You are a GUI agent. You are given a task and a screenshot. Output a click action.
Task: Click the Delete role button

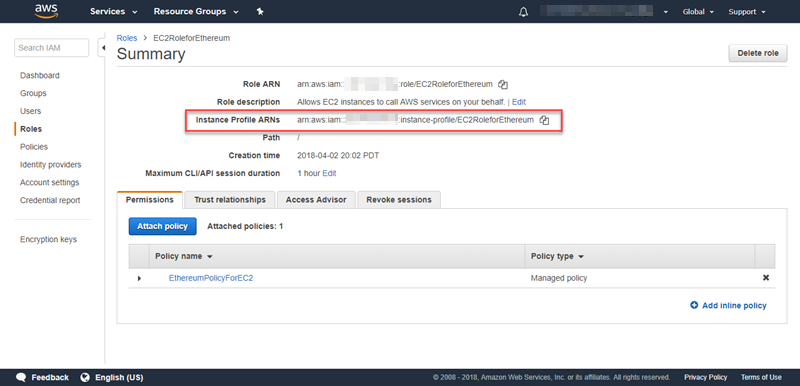(x=758, y=53)
